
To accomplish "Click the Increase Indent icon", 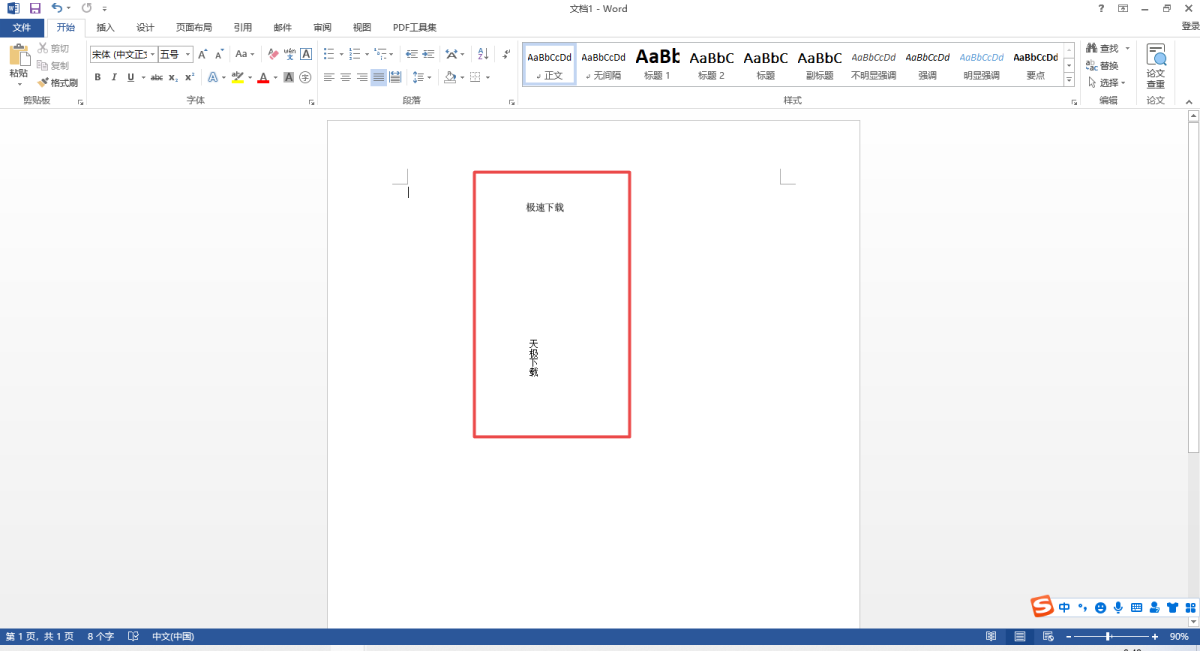I will pos(428,54).
